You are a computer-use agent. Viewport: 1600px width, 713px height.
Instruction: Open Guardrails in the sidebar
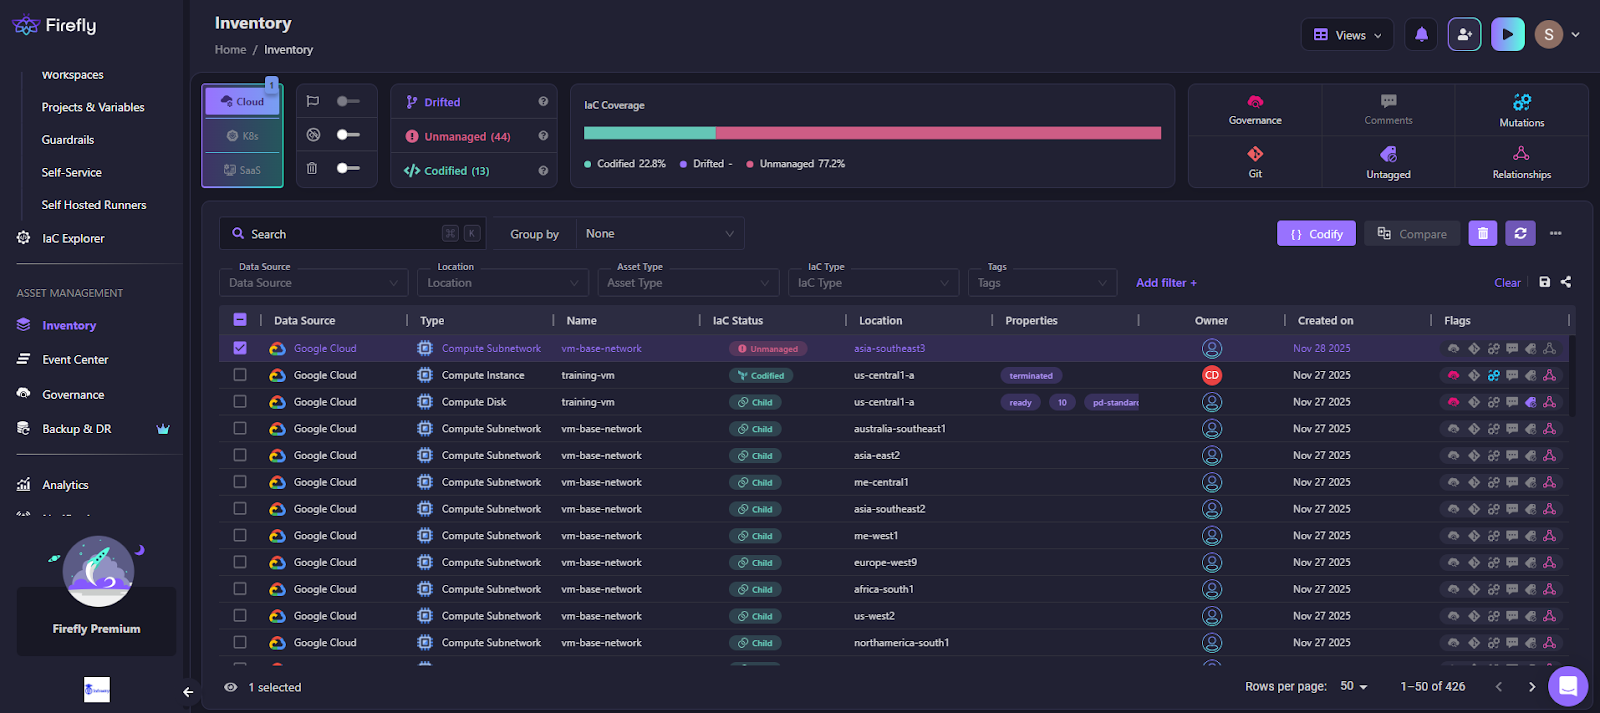68,140
